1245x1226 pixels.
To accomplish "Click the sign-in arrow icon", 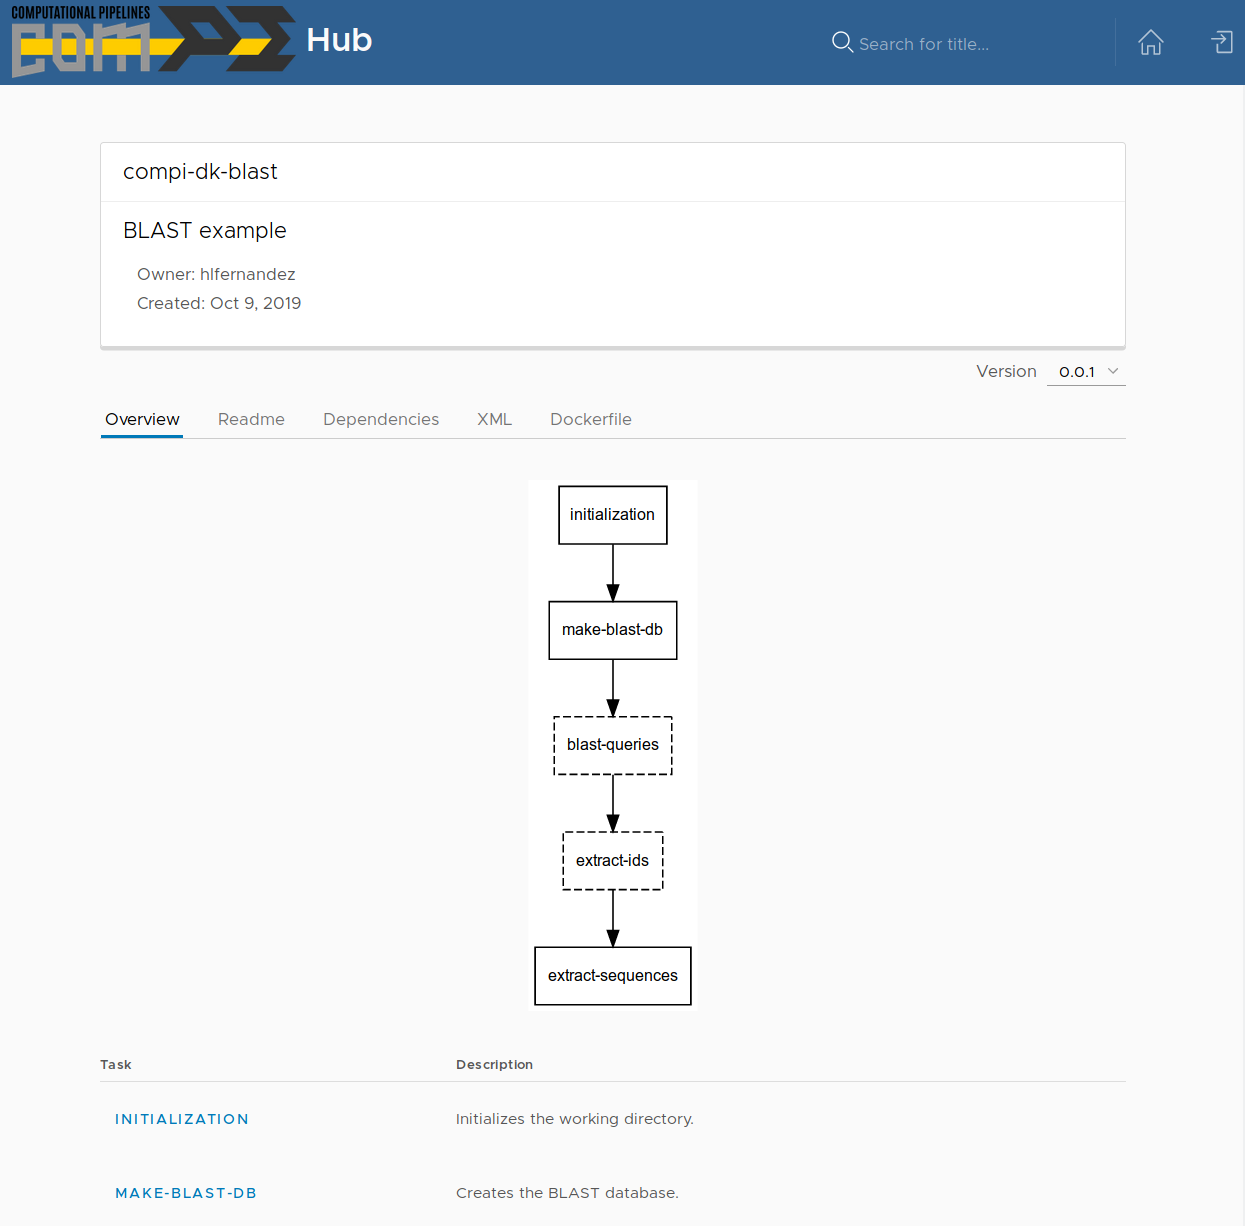I will coord(1222,42).
